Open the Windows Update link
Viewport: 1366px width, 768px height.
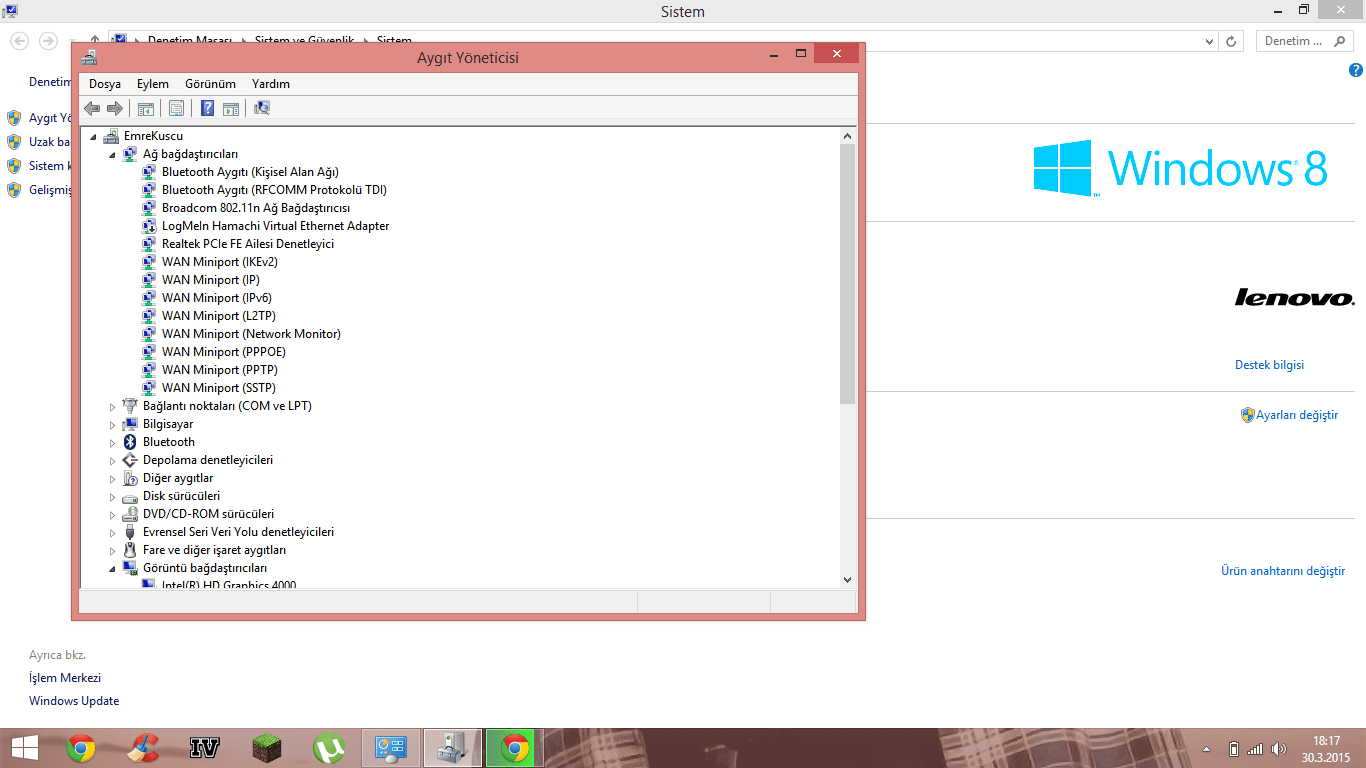coord(74,701)
